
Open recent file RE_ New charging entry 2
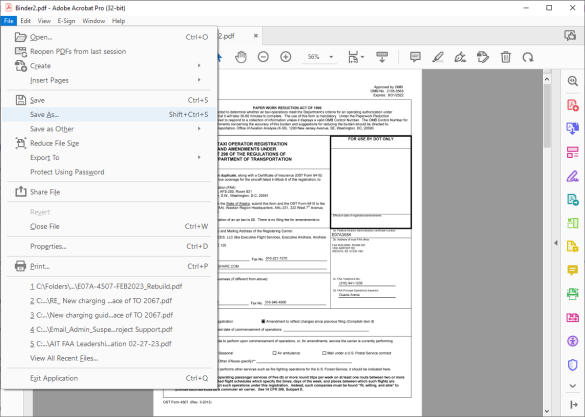109,301
